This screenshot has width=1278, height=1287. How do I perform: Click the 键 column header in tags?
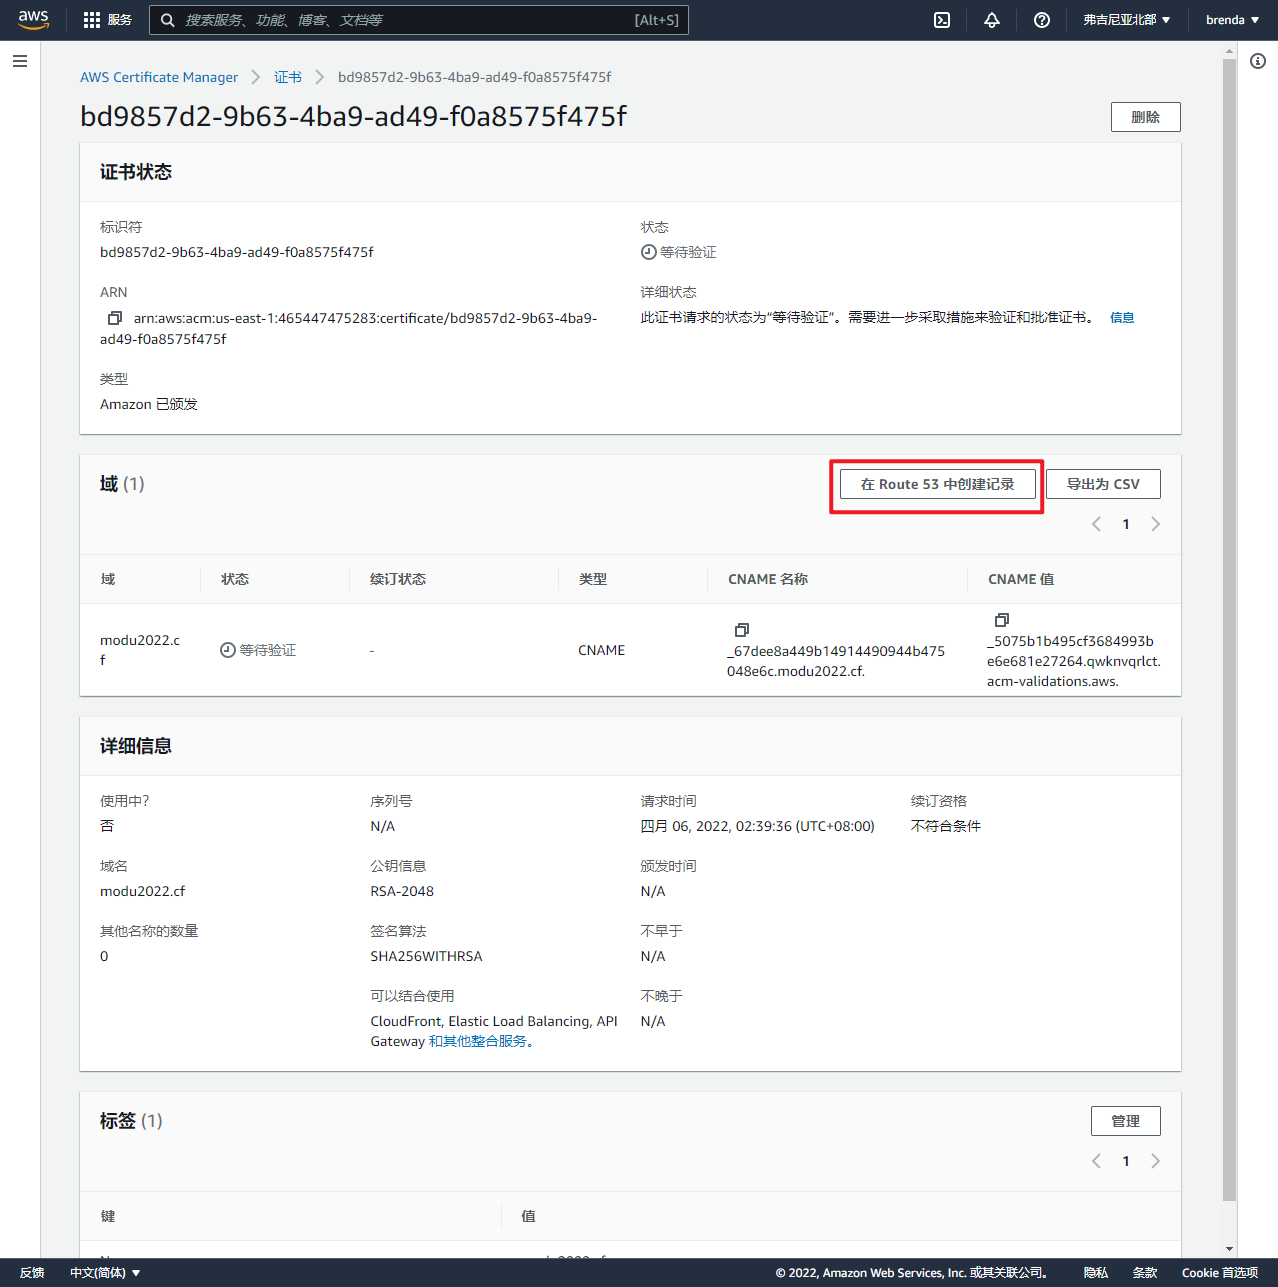coord(108,1216)
